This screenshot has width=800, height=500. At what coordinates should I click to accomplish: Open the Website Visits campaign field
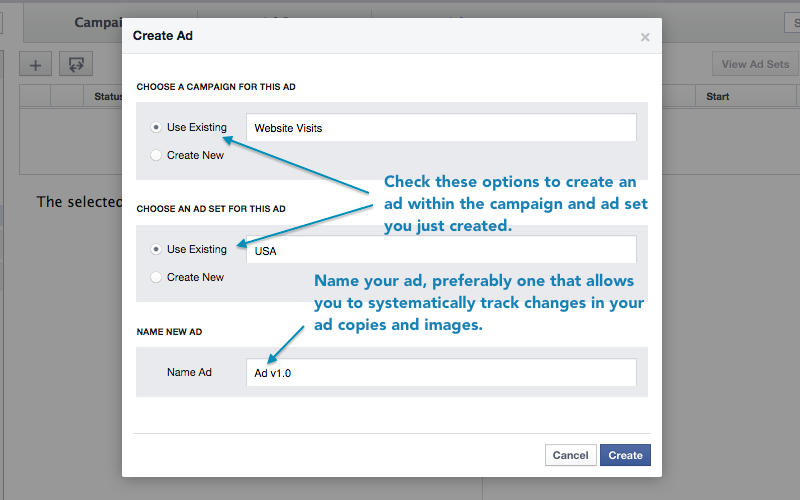point(441,128)
